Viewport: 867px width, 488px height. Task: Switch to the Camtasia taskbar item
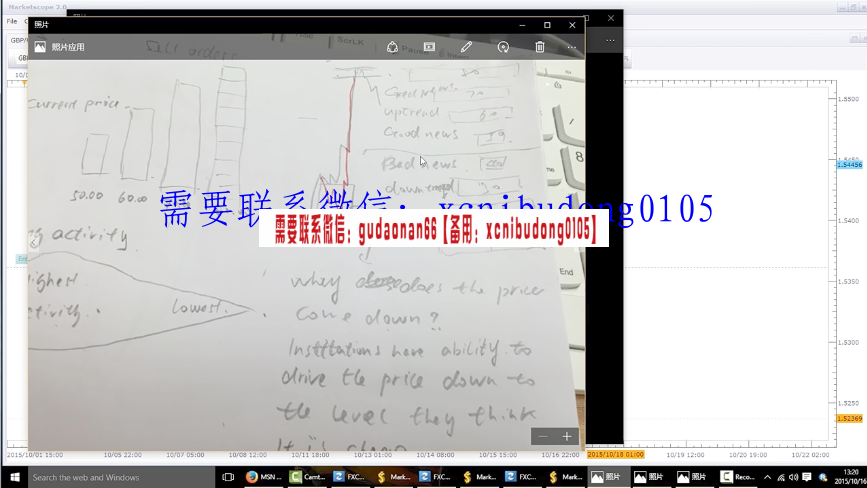pos(307,477)
